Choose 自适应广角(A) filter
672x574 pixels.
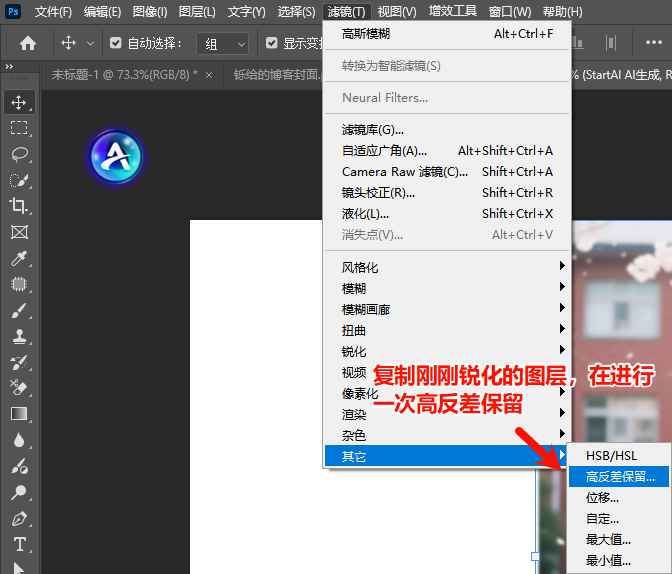447,150
